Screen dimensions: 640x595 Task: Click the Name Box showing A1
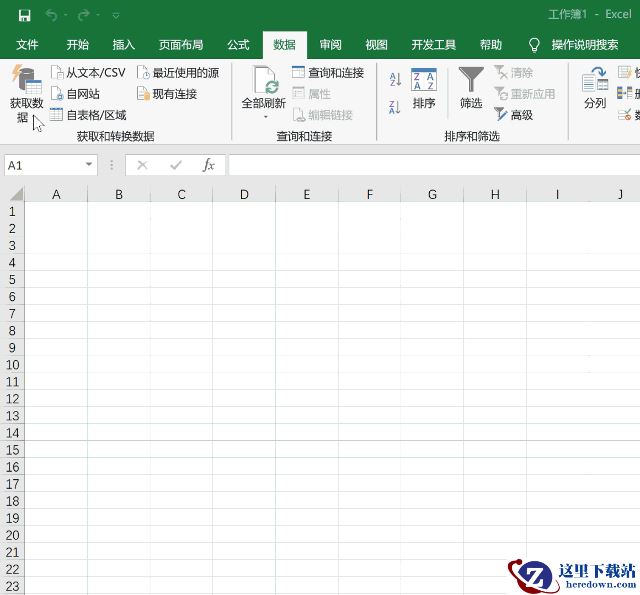point(43,165)
